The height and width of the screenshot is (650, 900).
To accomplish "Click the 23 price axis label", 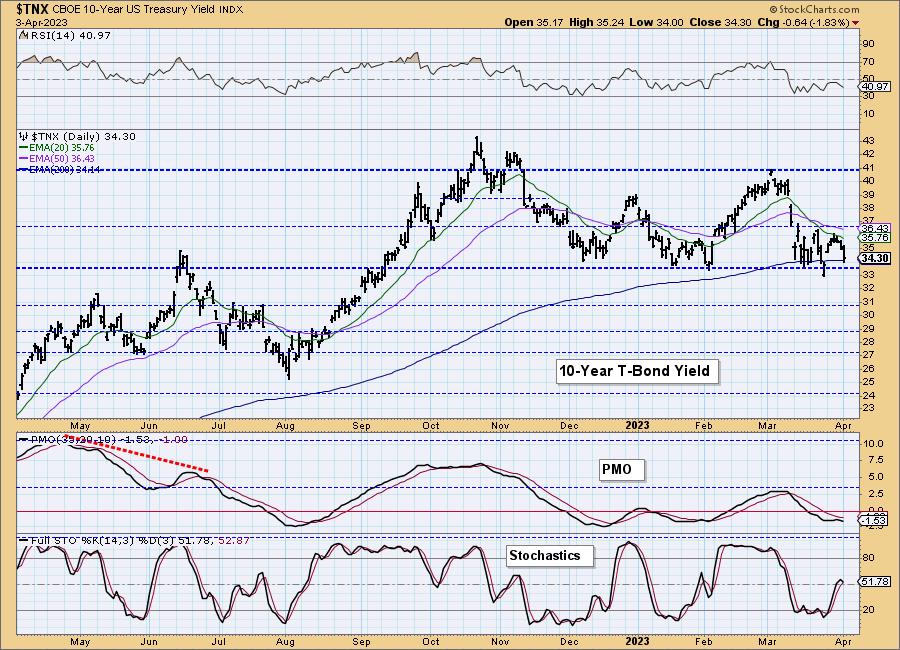I will (x=868, y=408).
